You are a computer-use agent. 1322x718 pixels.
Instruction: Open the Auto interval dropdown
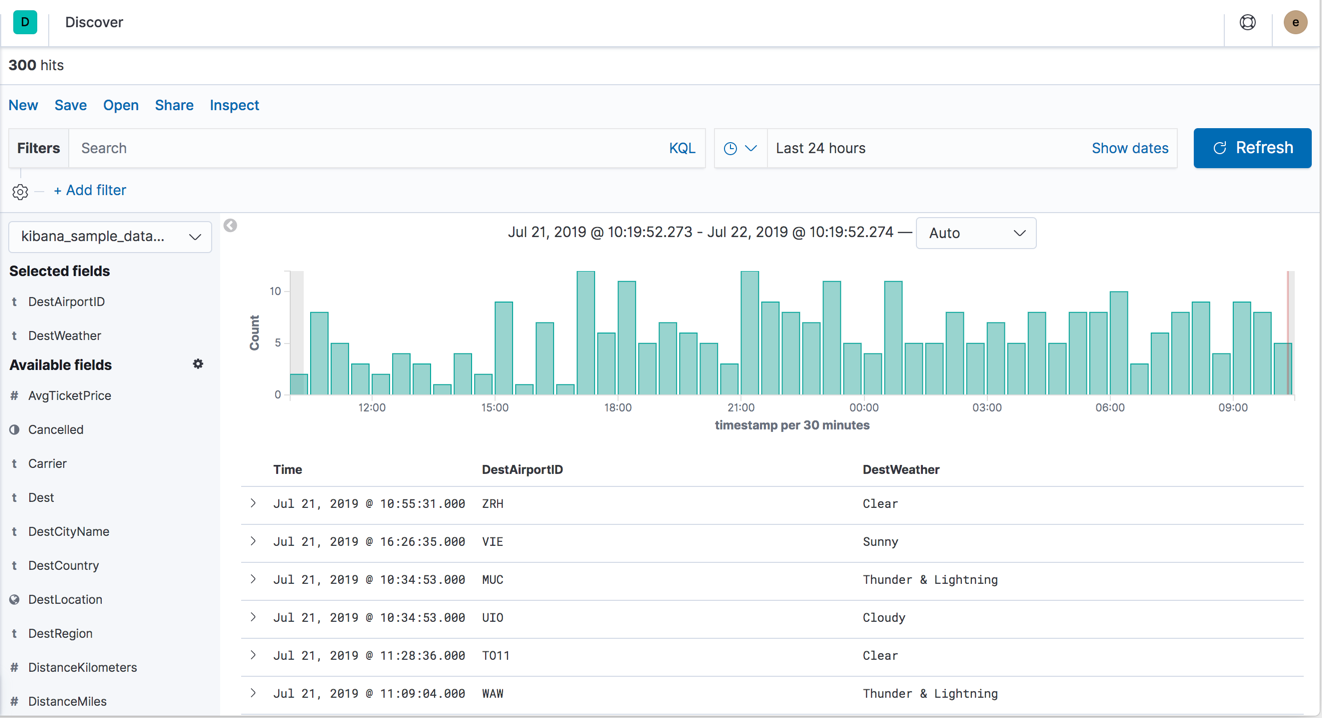(x=975, y=233)
